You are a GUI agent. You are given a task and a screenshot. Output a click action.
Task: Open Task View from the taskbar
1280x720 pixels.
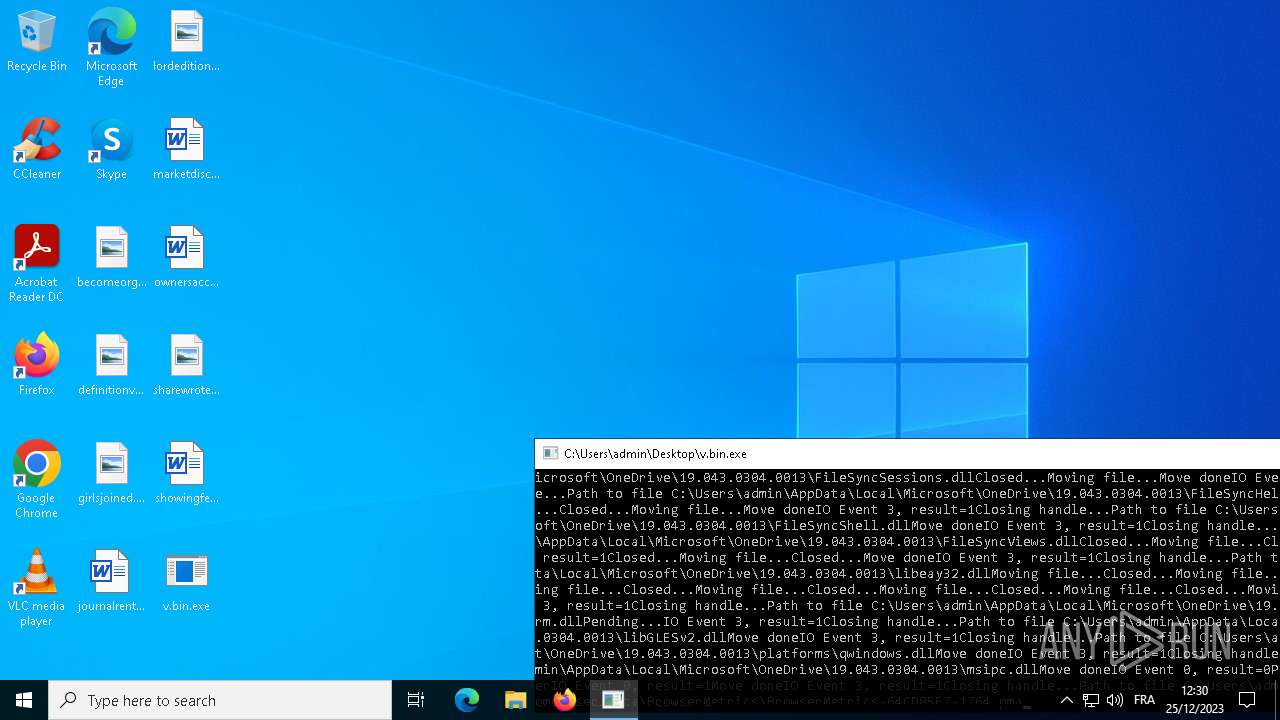[x=416, y=700]
